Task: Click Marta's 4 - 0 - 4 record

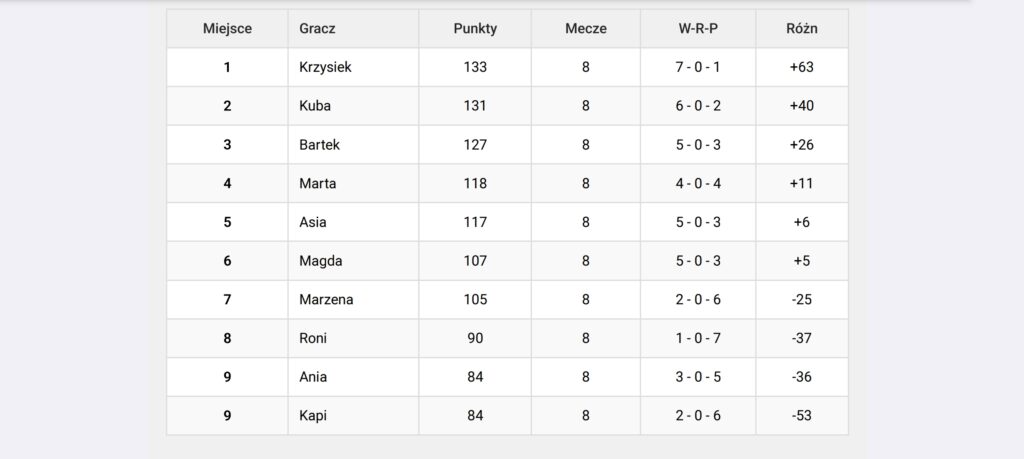Action: (x=698, y=183)
